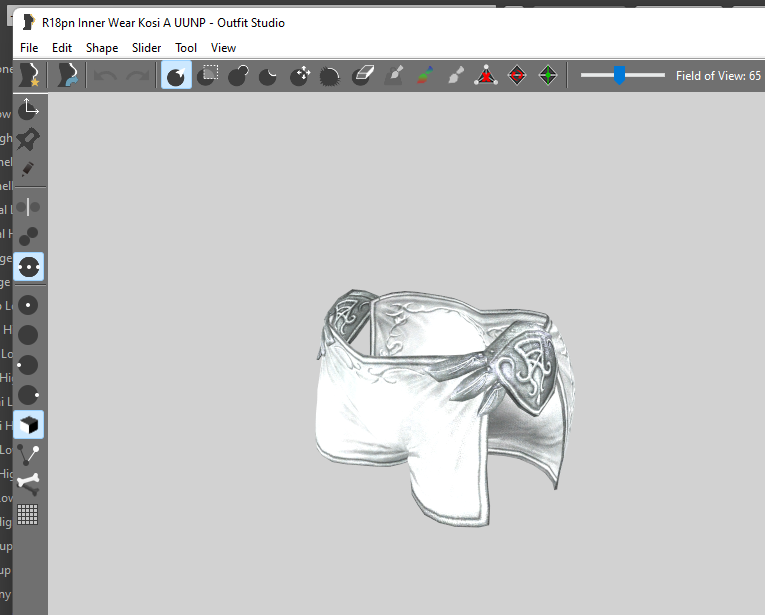Toggle bone display with bones icon
This screenshot has width=765, height=615.
pyautogui.click(x=28, y=484)
